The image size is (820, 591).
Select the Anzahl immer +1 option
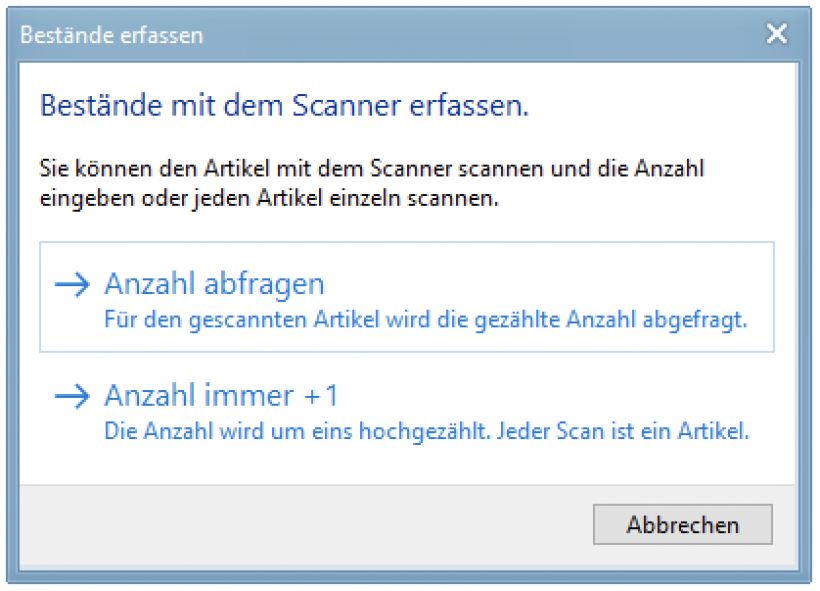pos(221,397)
